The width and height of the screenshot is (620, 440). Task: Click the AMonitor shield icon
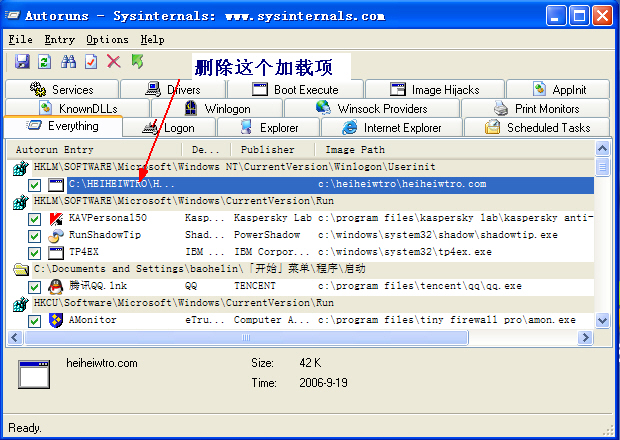(x=56, y=320)
